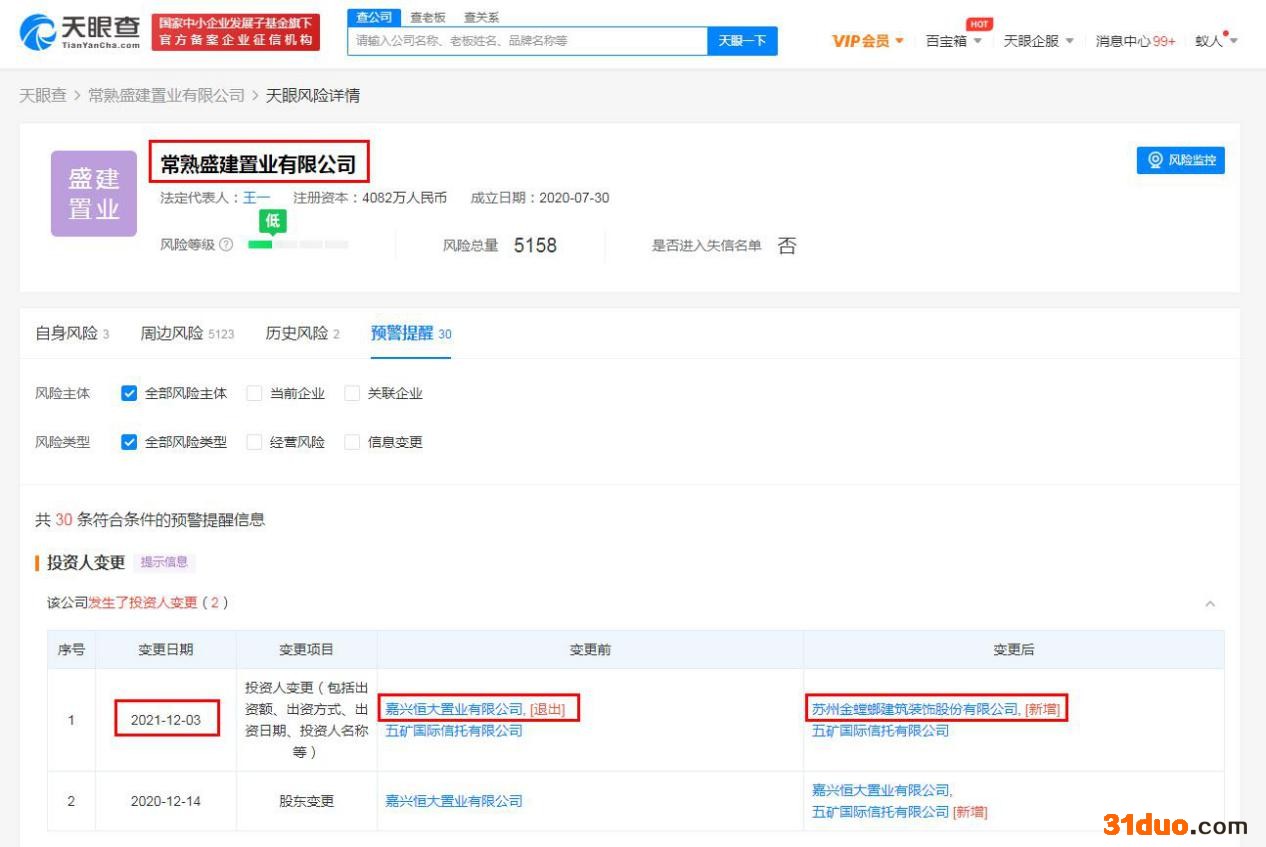
Task: Open the VIP会员 dropdown
Action: click(x=867, y=41)
